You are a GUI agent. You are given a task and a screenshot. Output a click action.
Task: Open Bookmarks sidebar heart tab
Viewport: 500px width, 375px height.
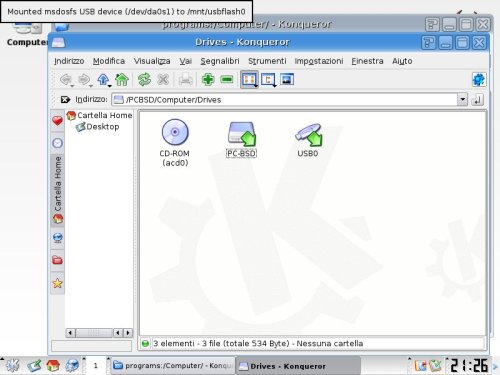(x=57, y=121)
